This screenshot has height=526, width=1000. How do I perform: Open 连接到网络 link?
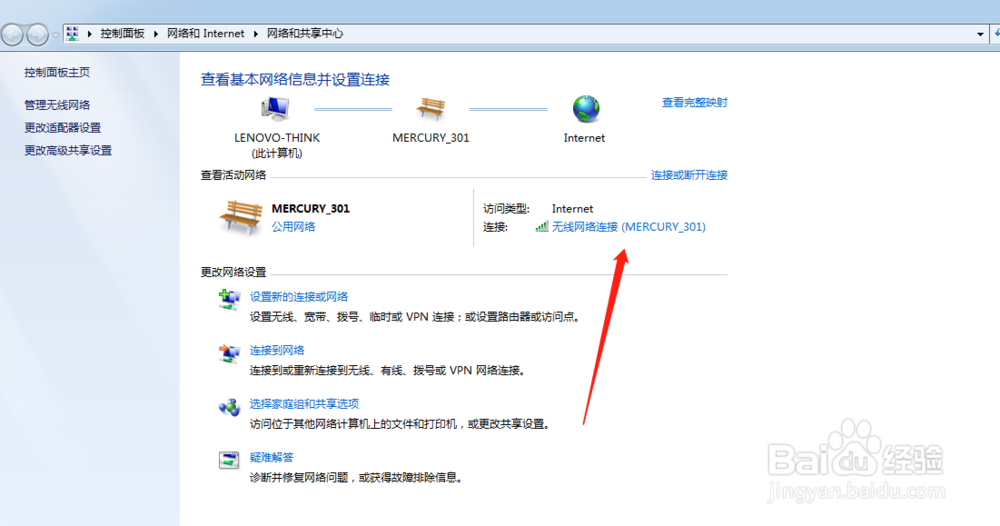(x=277, y=350)
